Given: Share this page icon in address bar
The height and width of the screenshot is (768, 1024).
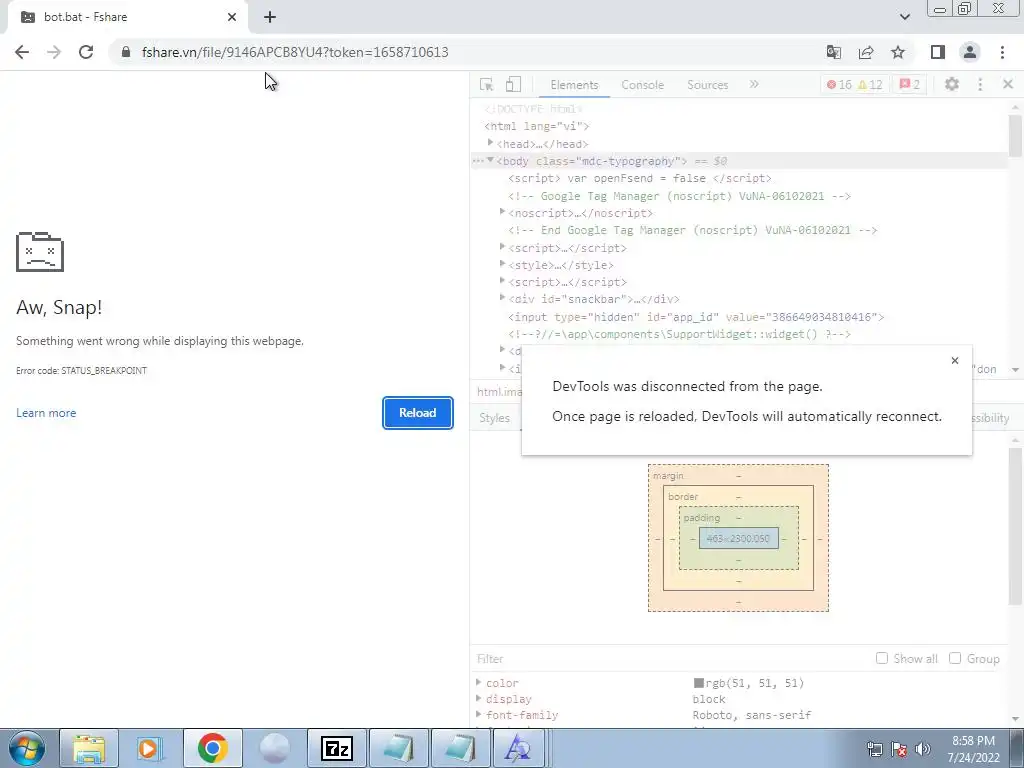Looking at the screenshot, I should tap(866, 52).
